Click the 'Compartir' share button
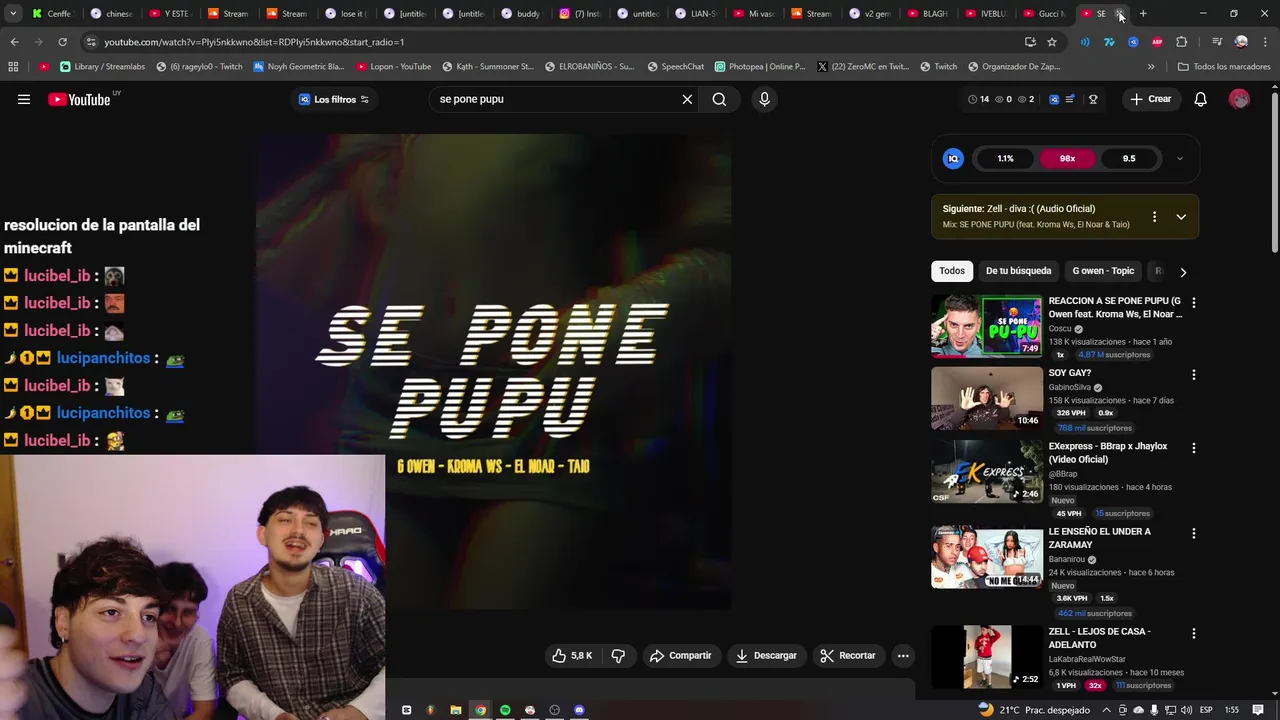1280x720 pixels. coord(680,656)
